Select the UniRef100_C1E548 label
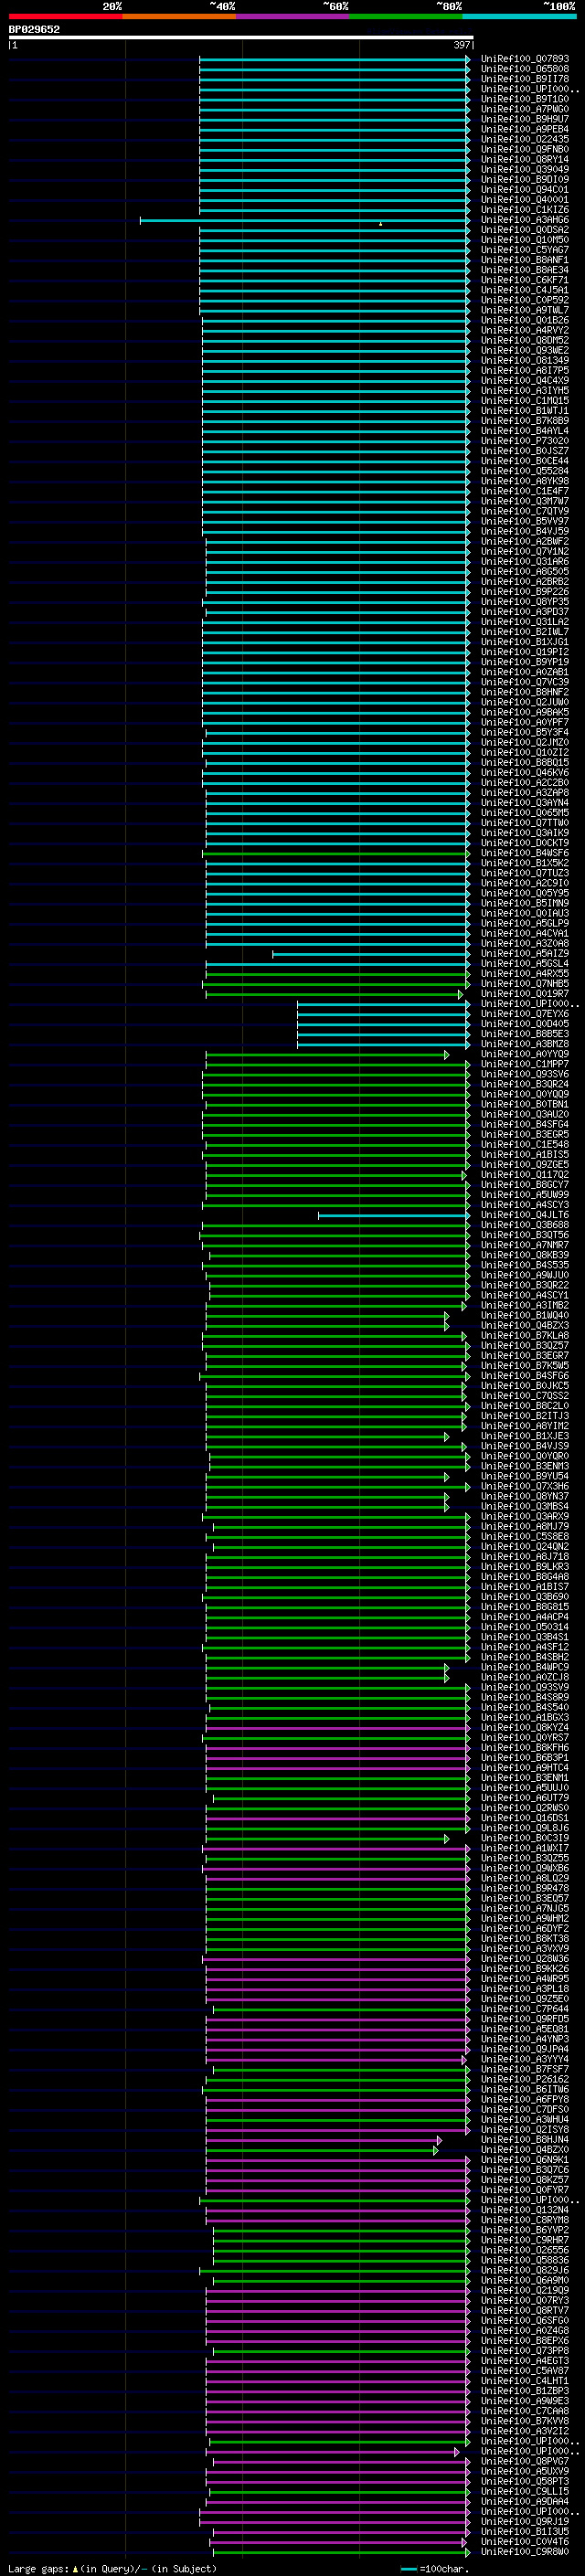The image size is (585, 2576). coord(525,1144)
